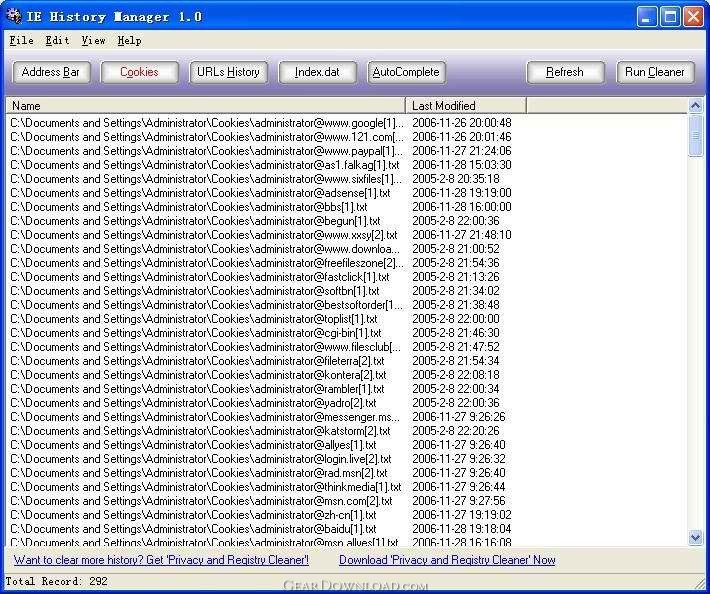The image size is (710, 594).
Task: Open the File menu
Action: point(21,40)
